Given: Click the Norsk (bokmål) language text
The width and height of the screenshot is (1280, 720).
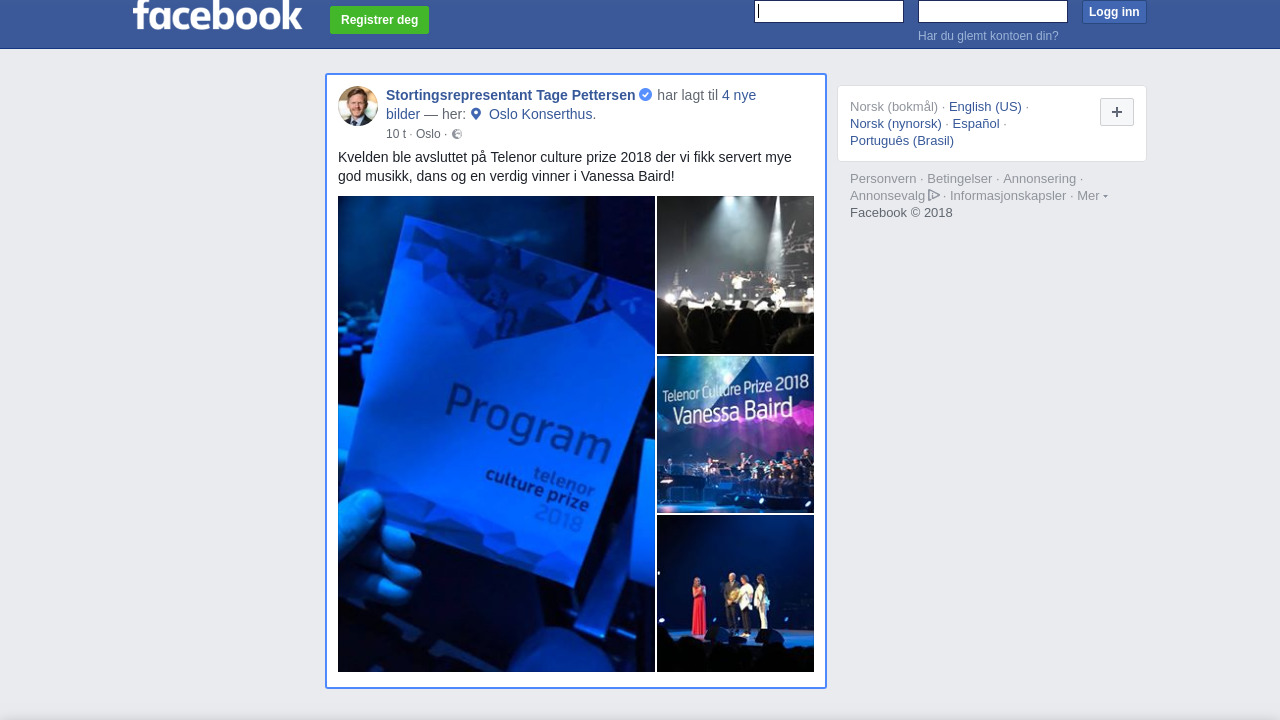Looking at the screenshot, I should click(x=894, y=107).
